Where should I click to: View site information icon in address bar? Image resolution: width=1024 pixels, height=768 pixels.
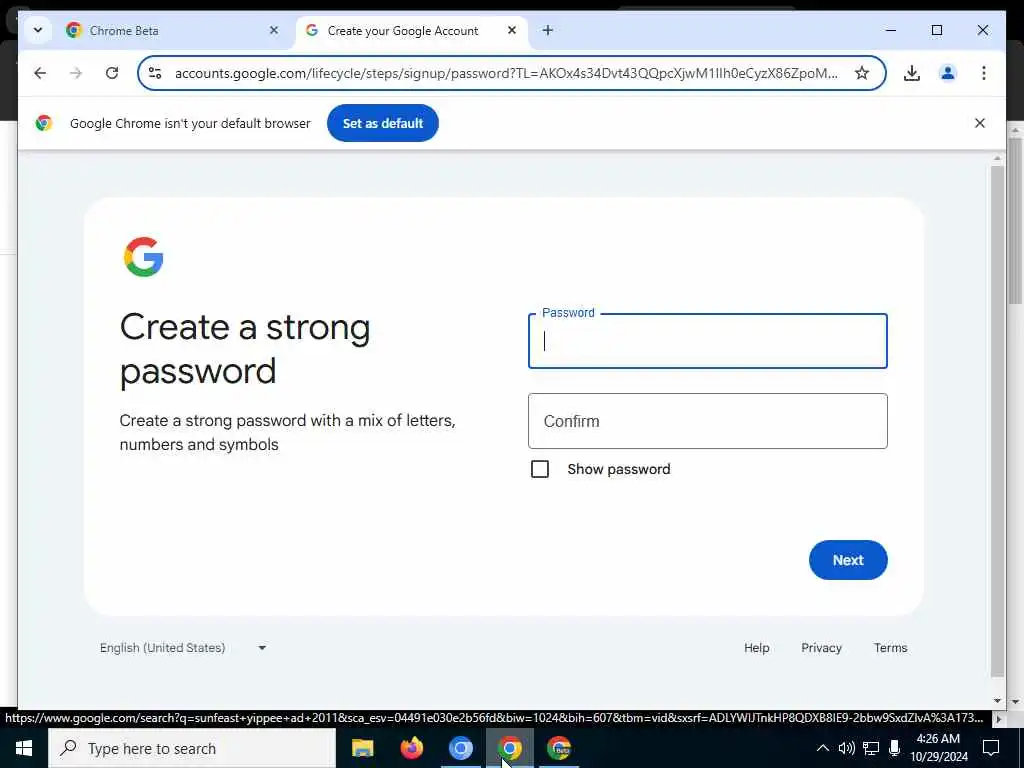click(155, 73)
